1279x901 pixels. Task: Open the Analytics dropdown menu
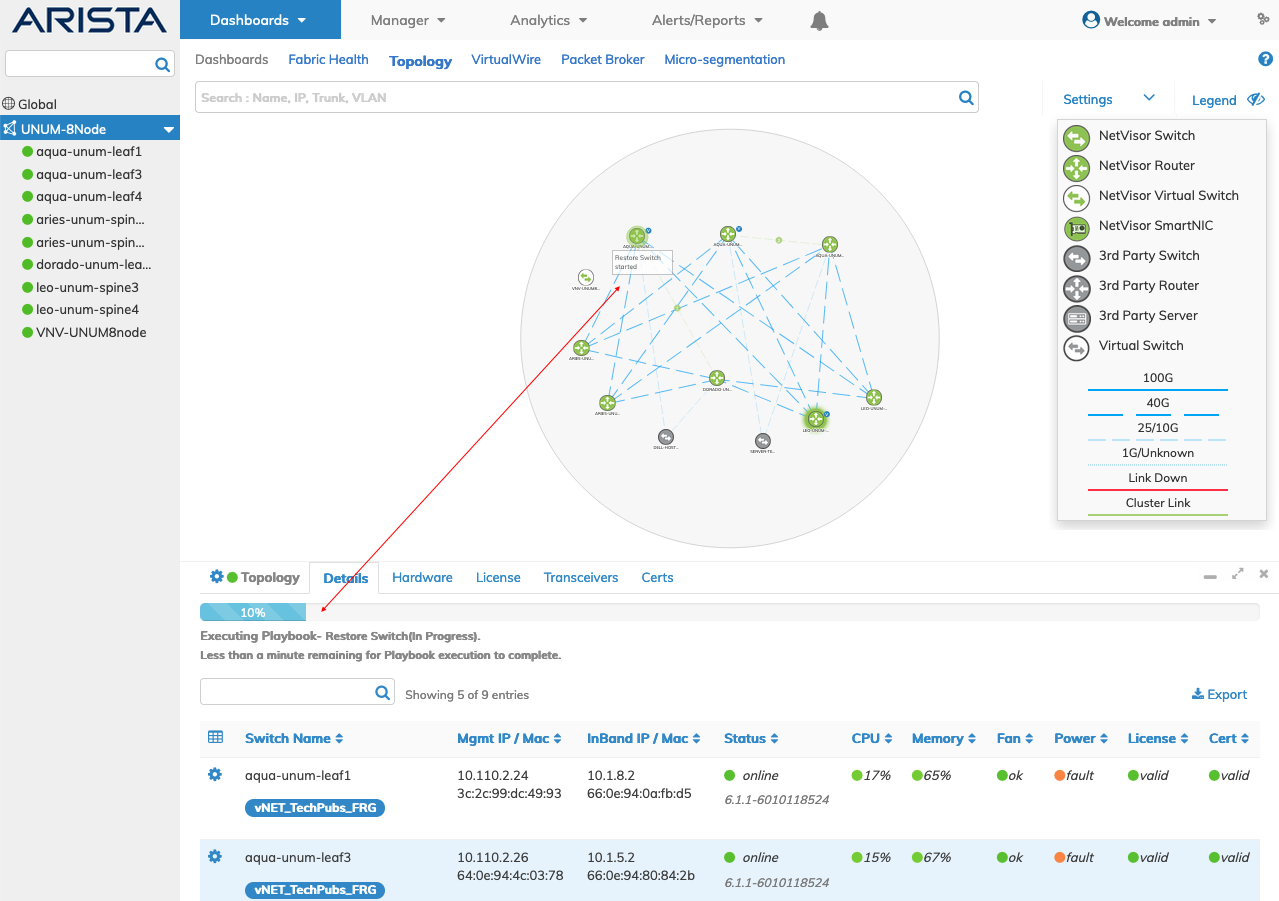pyautogui.click(x=549, y=20)
